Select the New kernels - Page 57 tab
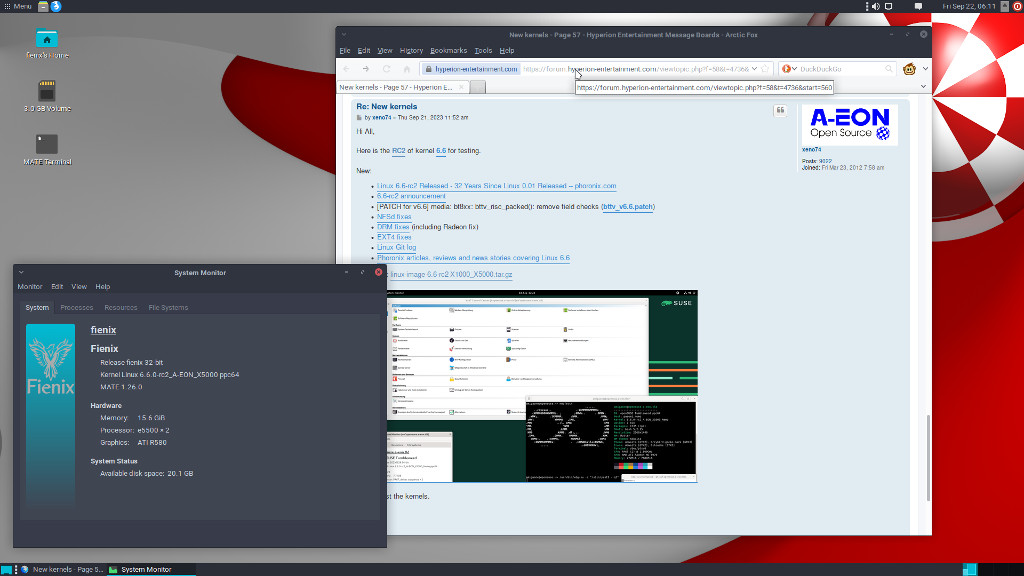This screenshot has height=576, width=1024. click(x=402, y=87)
